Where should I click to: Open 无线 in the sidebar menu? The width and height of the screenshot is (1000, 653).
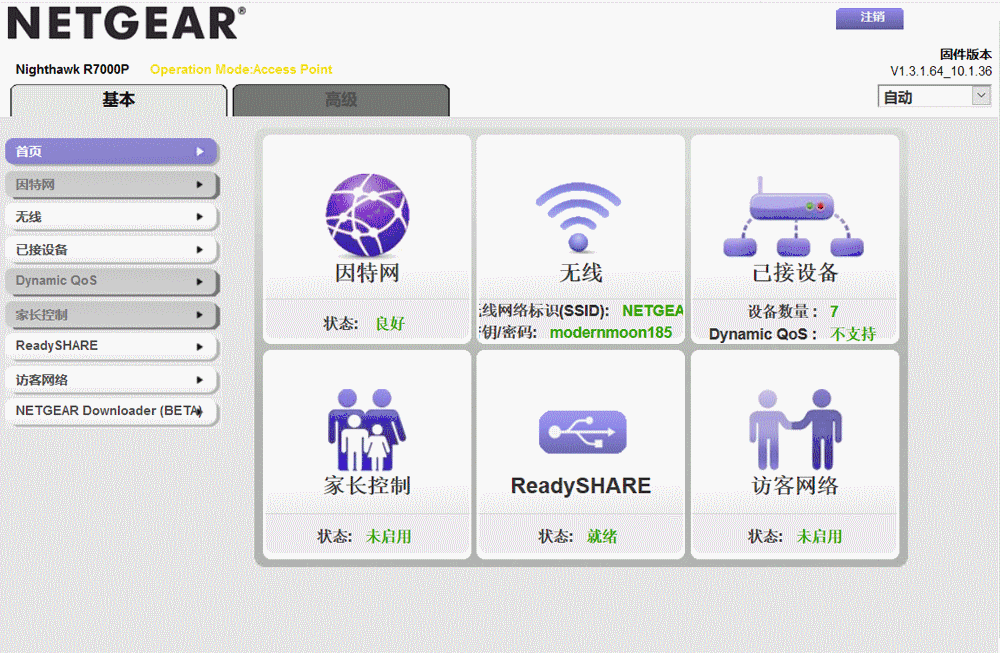[111, 217]
